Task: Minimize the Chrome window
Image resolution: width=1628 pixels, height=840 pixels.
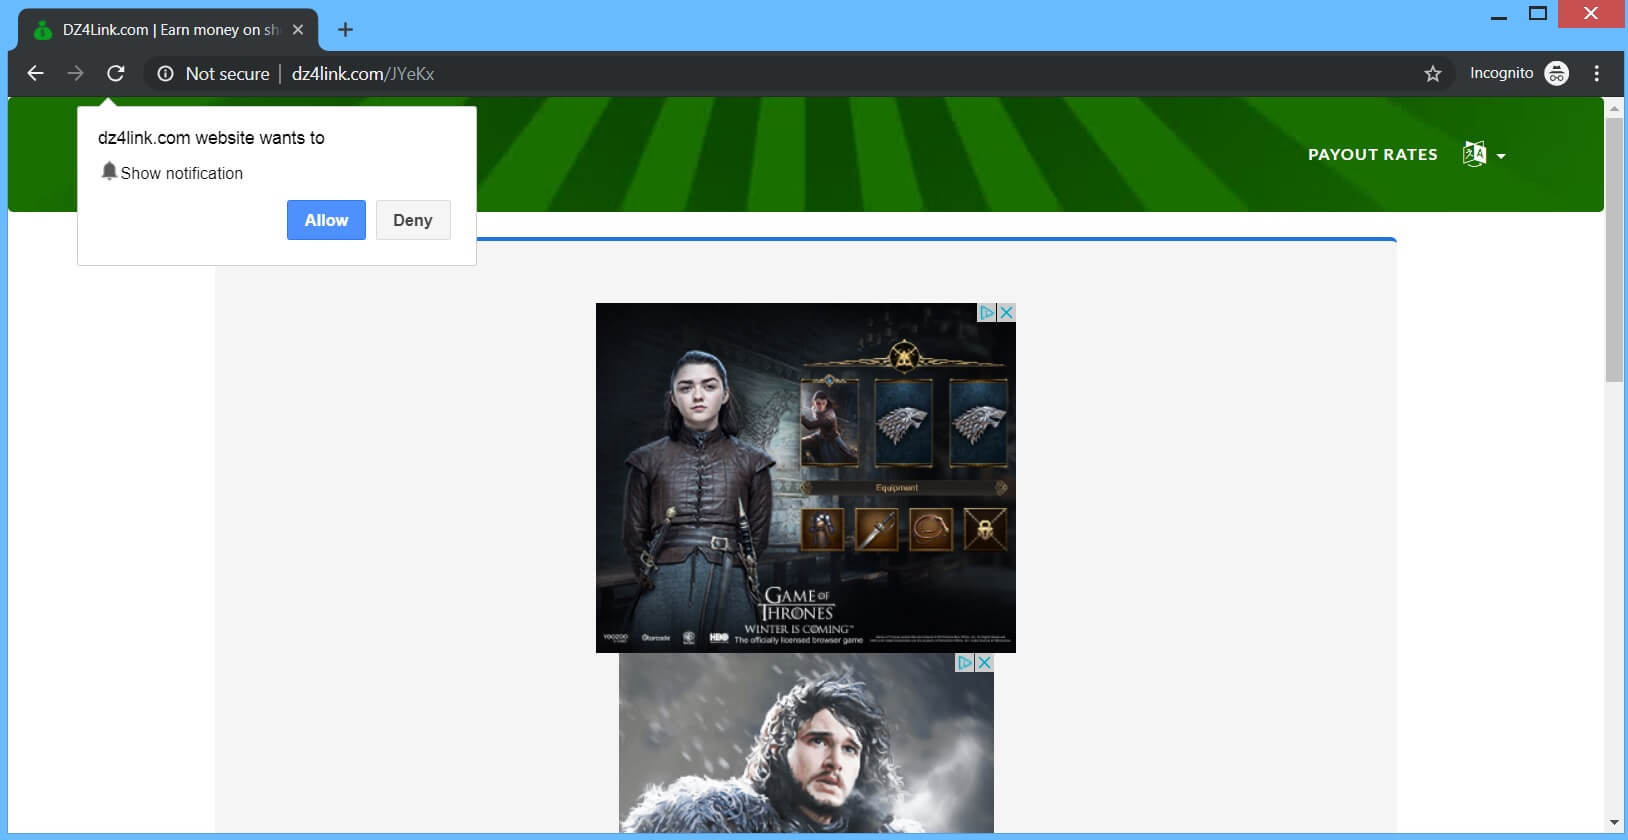Action: 1498,16
